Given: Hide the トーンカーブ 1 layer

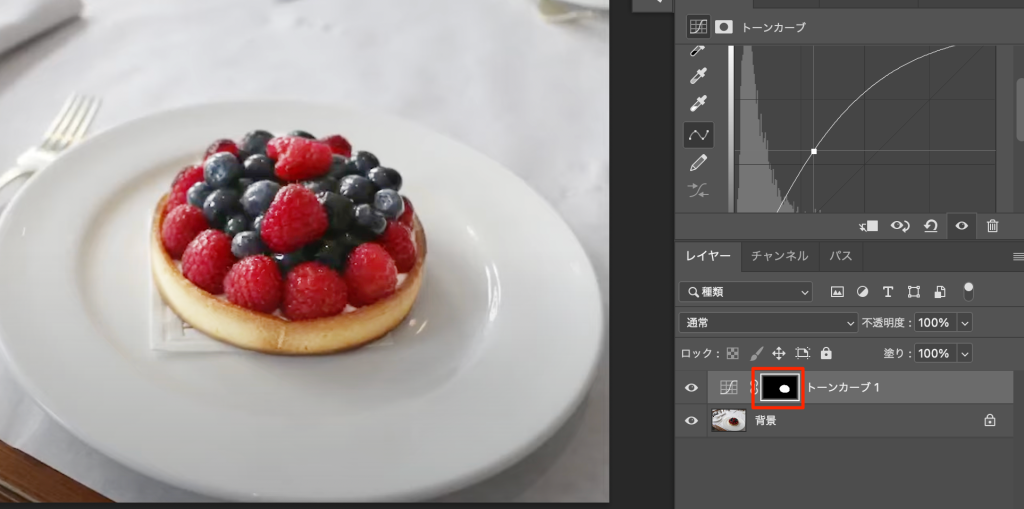Looking at the screenshot, I should coord(691,388).
